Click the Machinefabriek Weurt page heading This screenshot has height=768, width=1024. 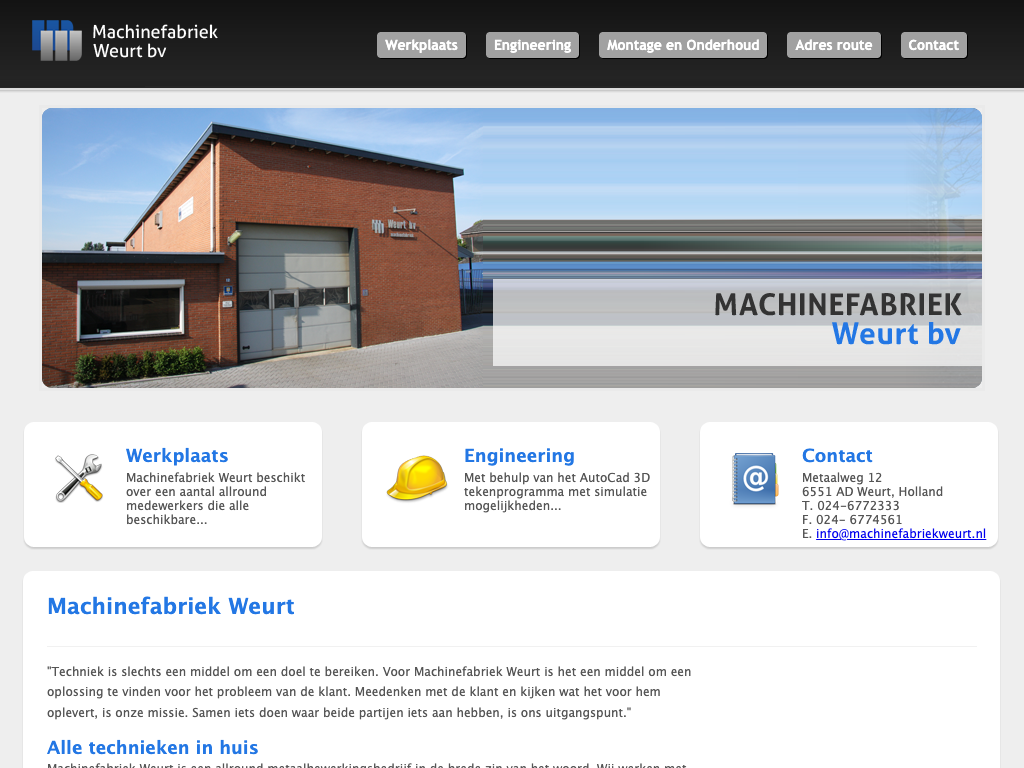click(x=171, y=606)
